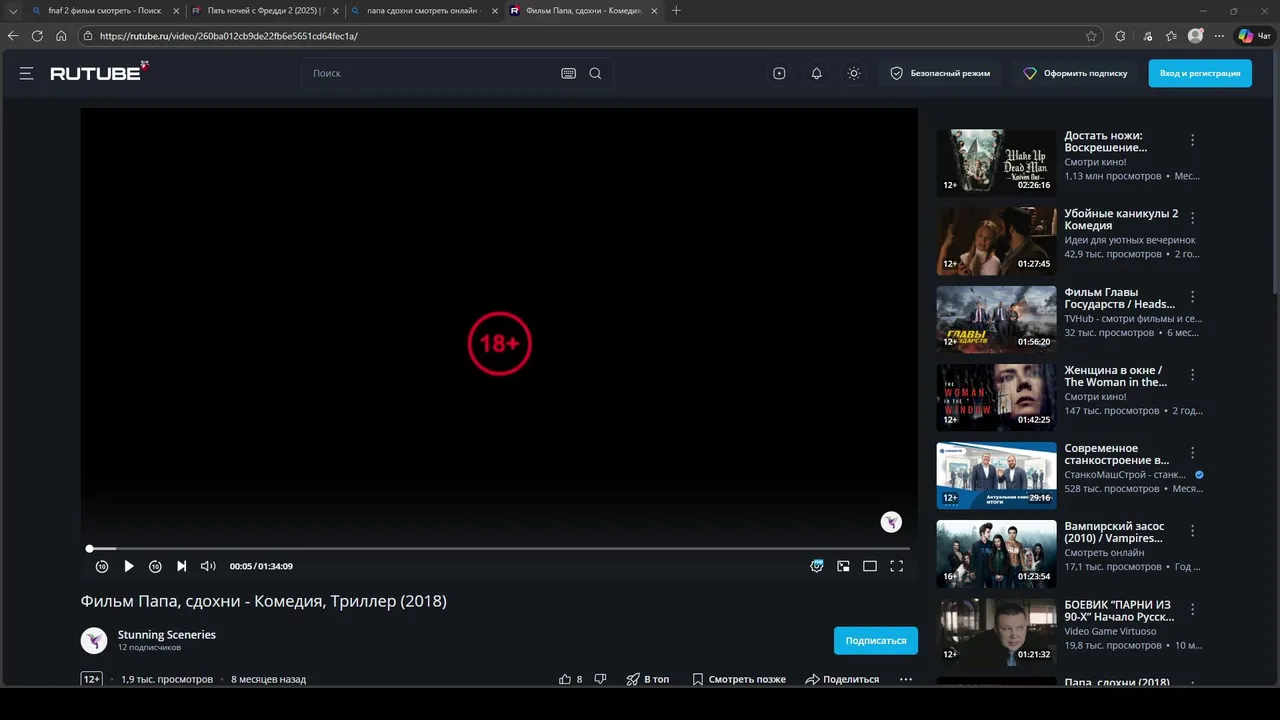Click the В топ rocket button
1280x720 pixels.
coord(648,679)
